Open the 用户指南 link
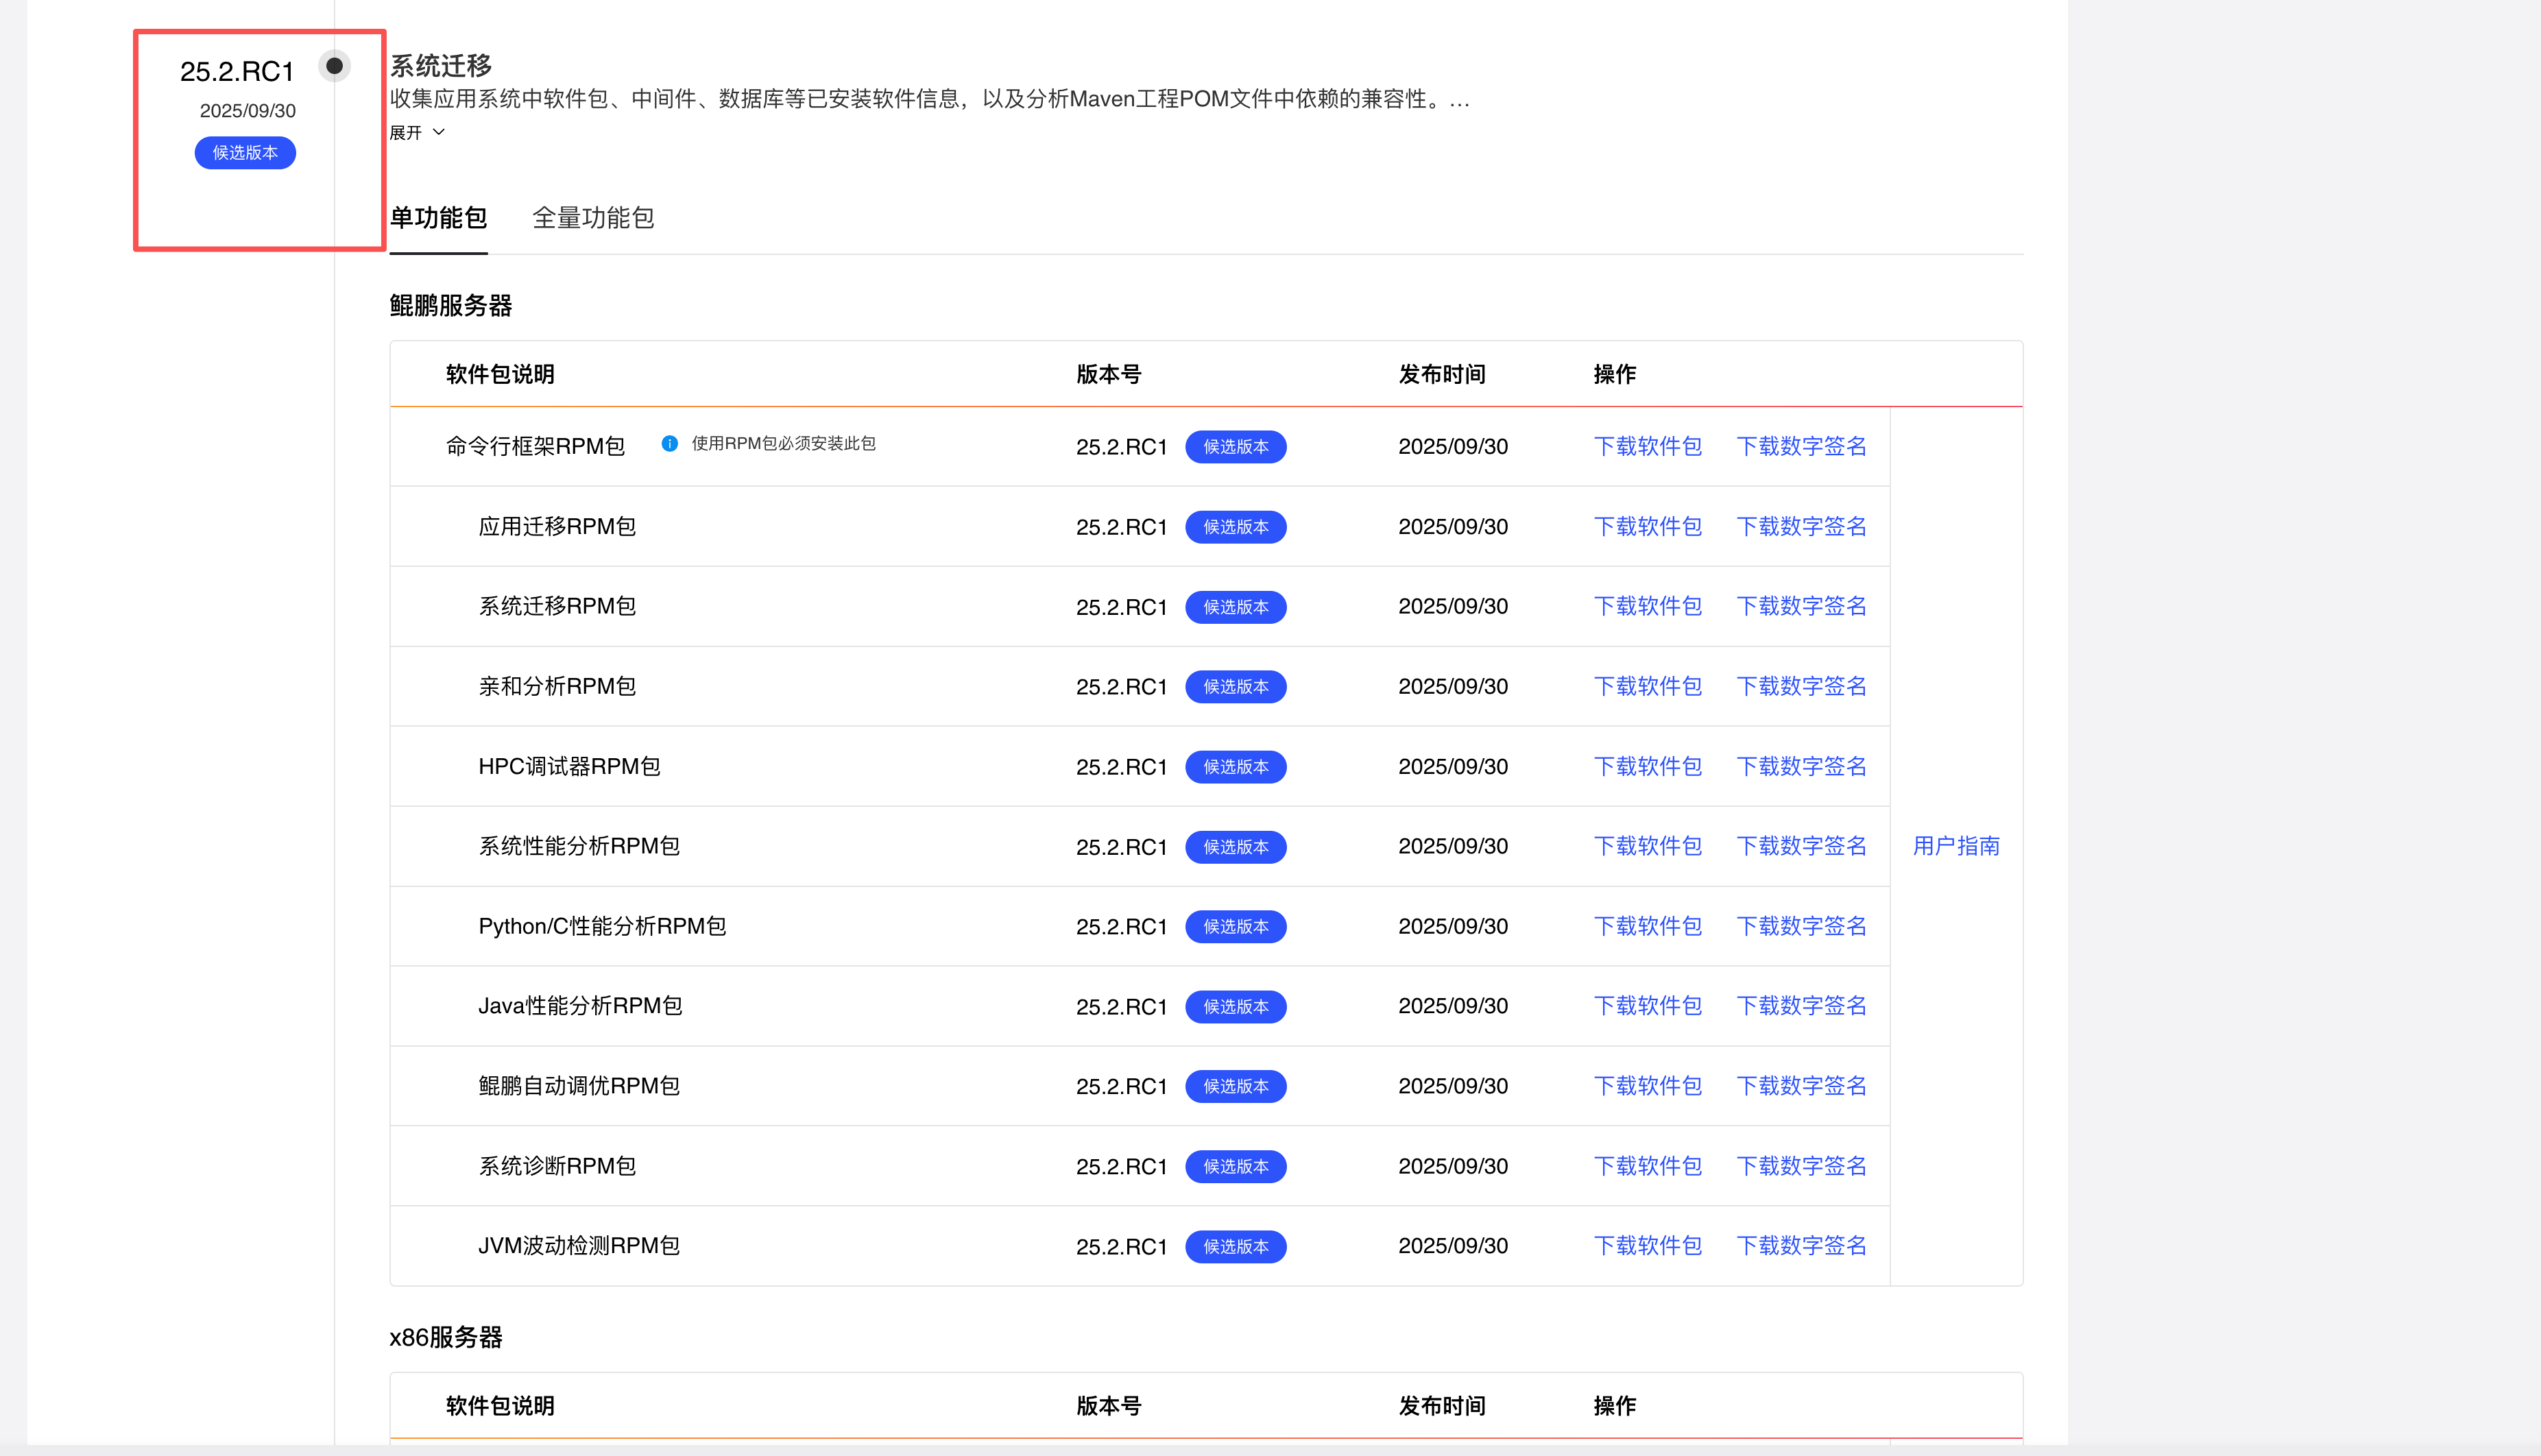Image resolution: width=2541 pixels, height=1456 pixels. coord(1955,846)
